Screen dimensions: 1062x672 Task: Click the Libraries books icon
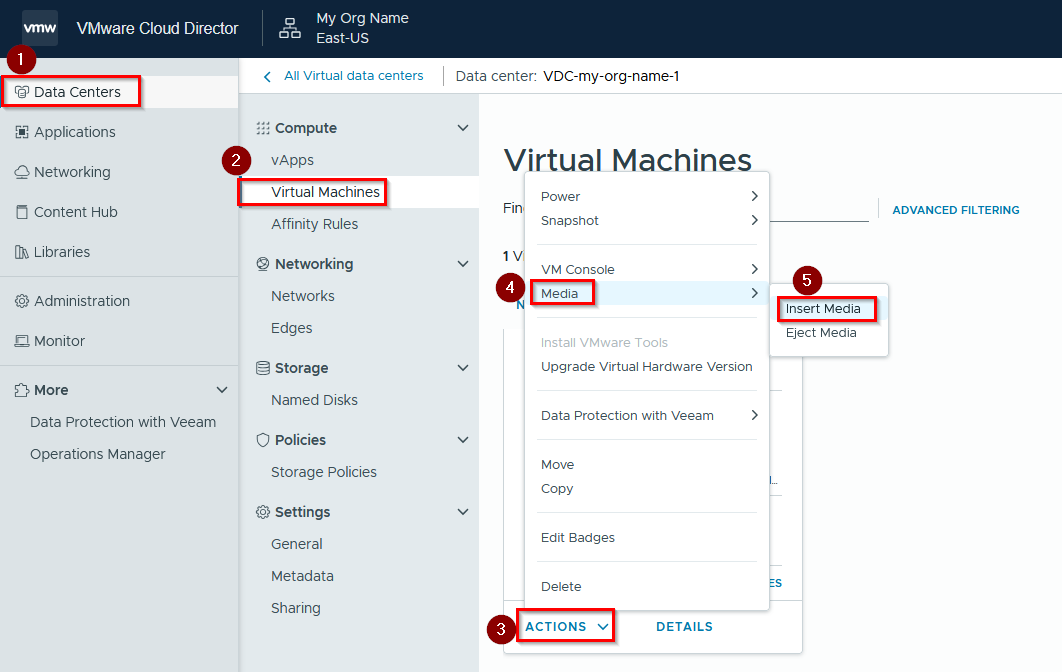point(22,252)
